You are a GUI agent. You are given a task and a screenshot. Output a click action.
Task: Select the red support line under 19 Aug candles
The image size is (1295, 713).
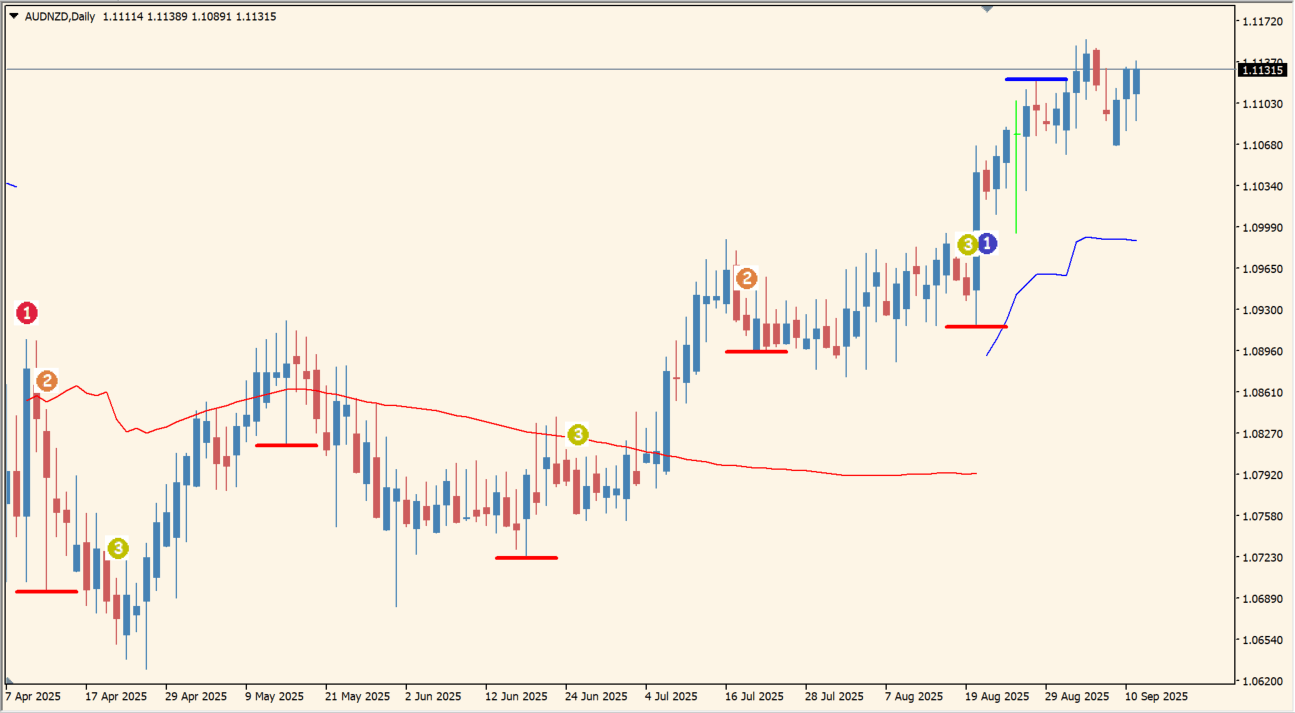[x=976, y=326]
